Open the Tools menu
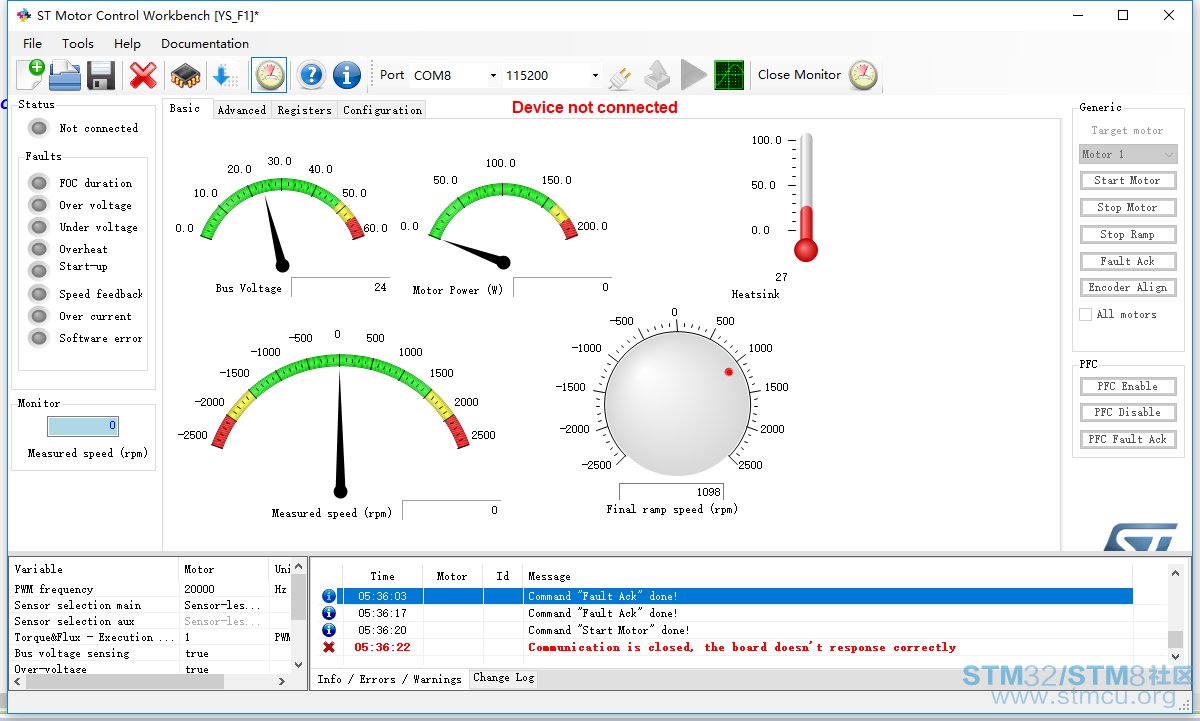Image resolution: width=1200 pixels, height=721 pixels. coord(78,43)
